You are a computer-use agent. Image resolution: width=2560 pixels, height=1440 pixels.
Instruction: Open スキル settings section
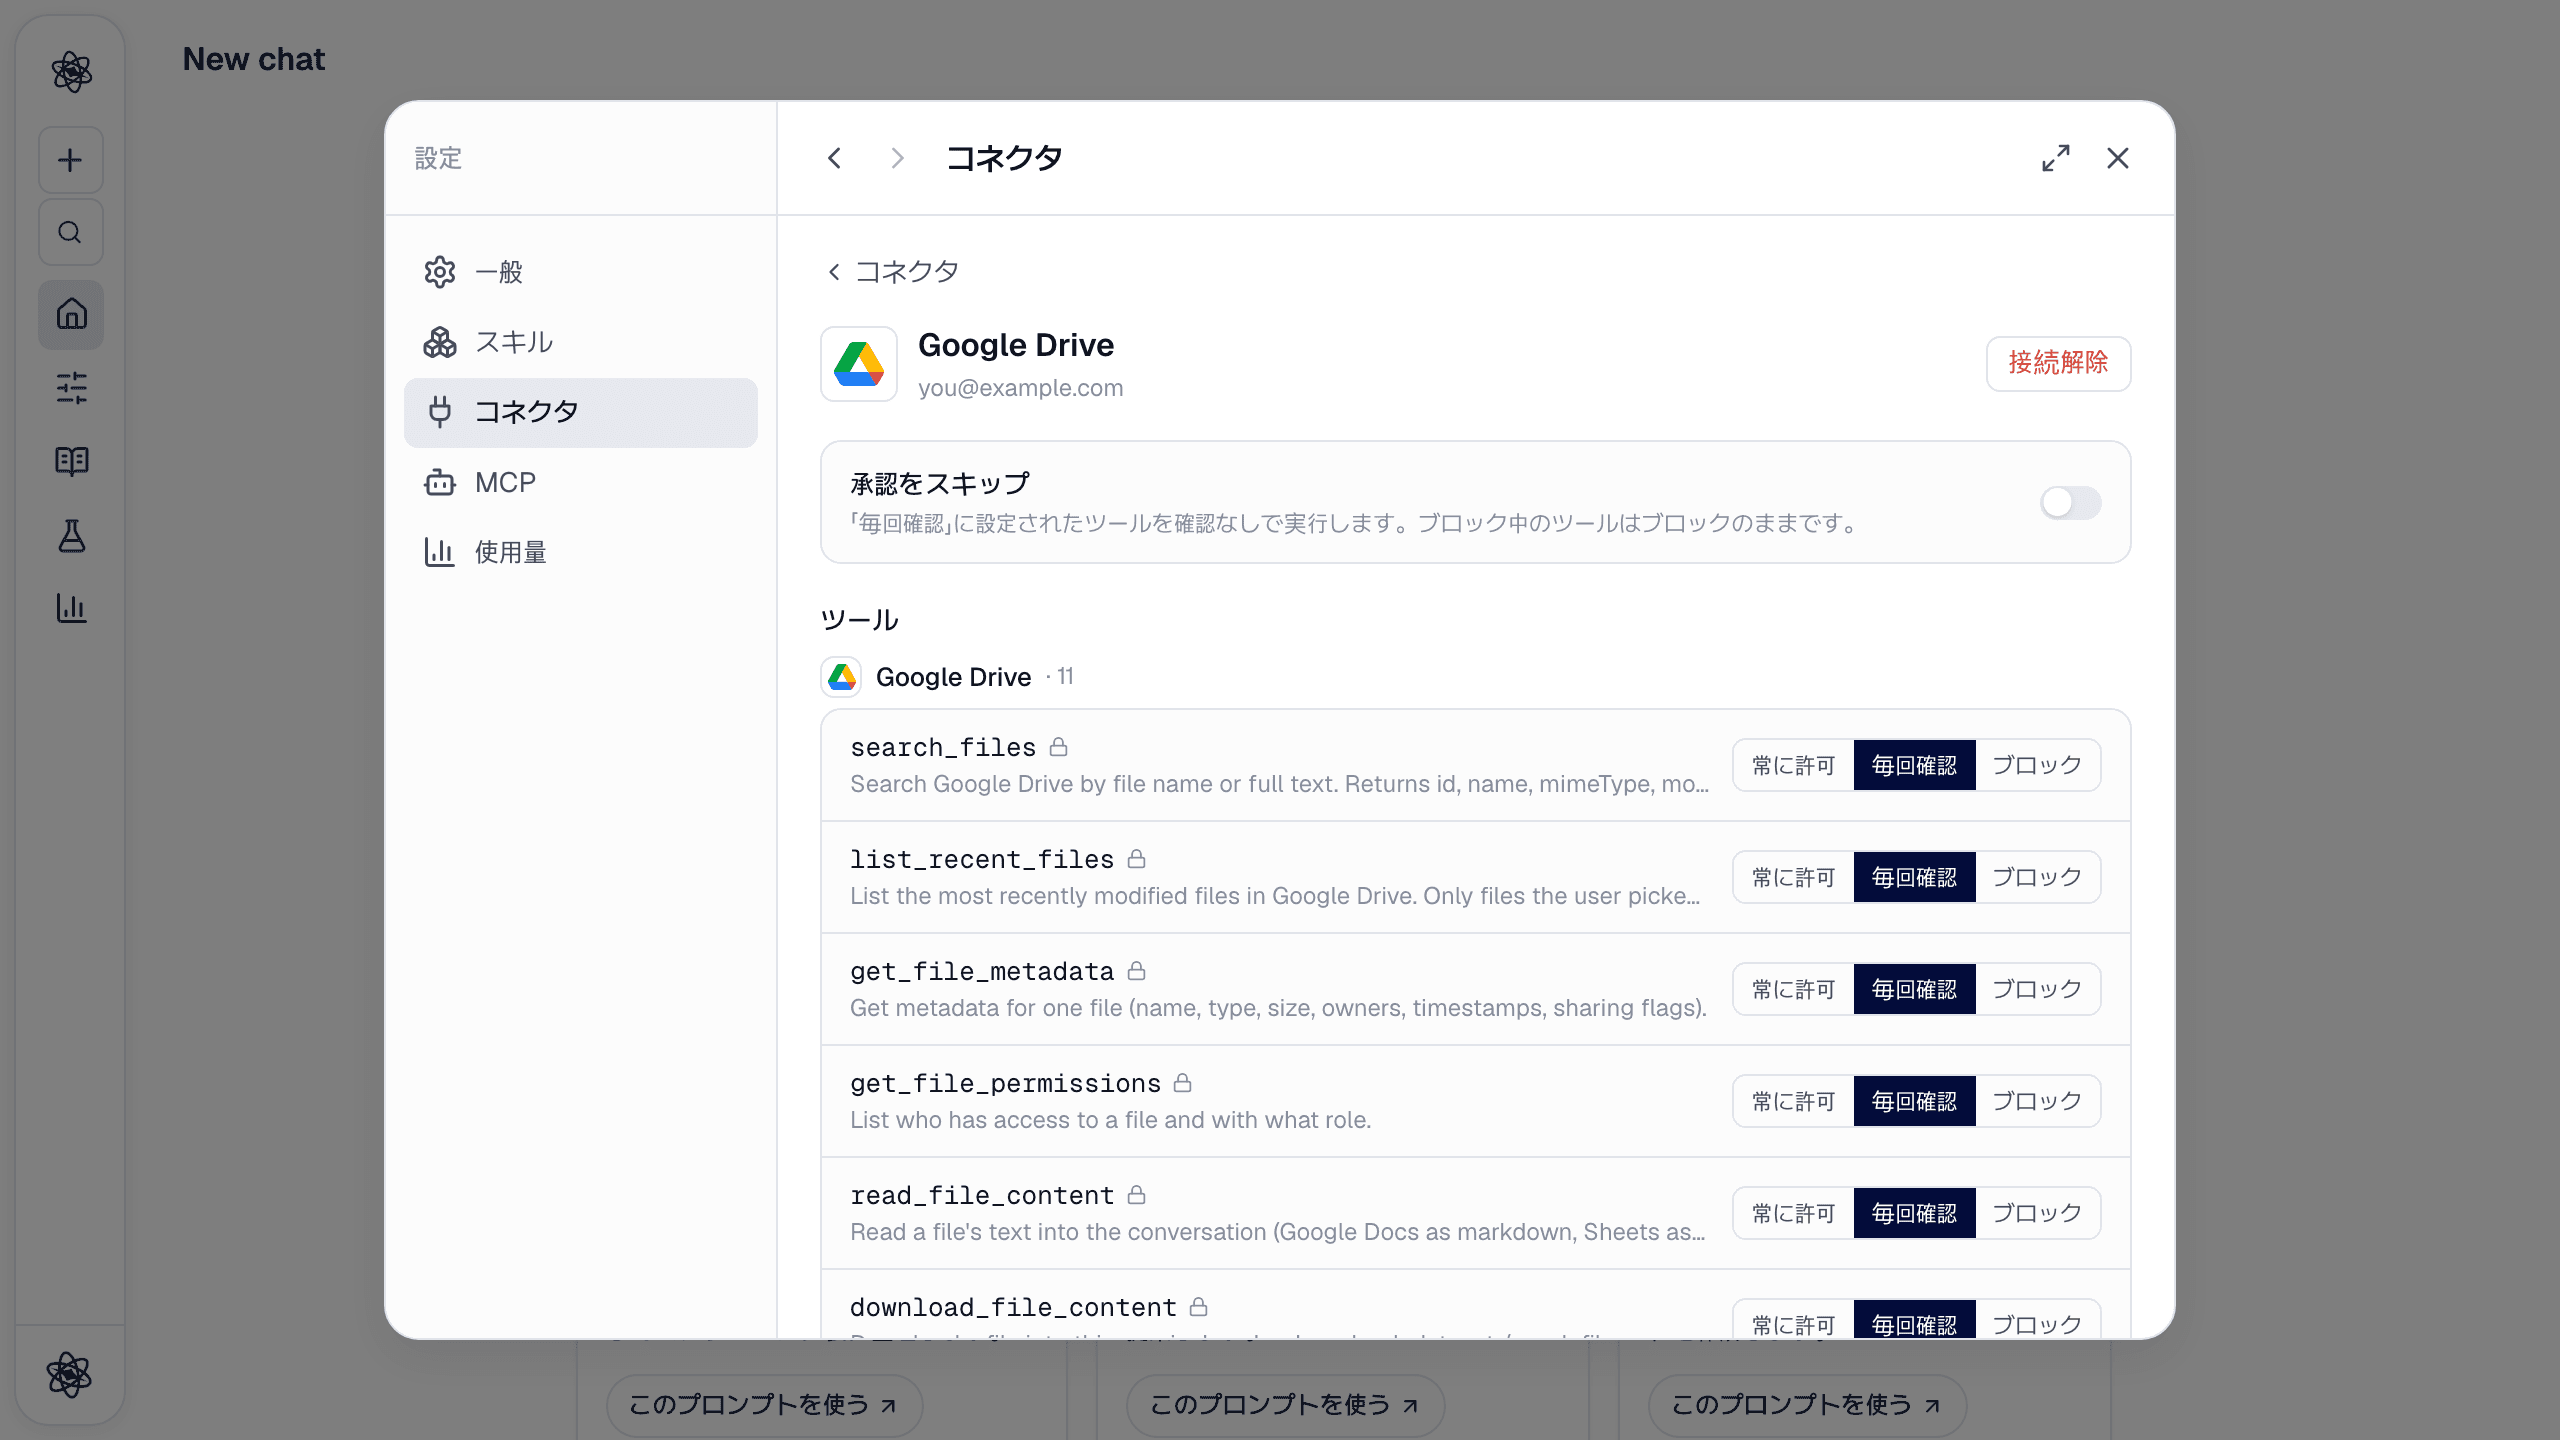pos(580,342)
